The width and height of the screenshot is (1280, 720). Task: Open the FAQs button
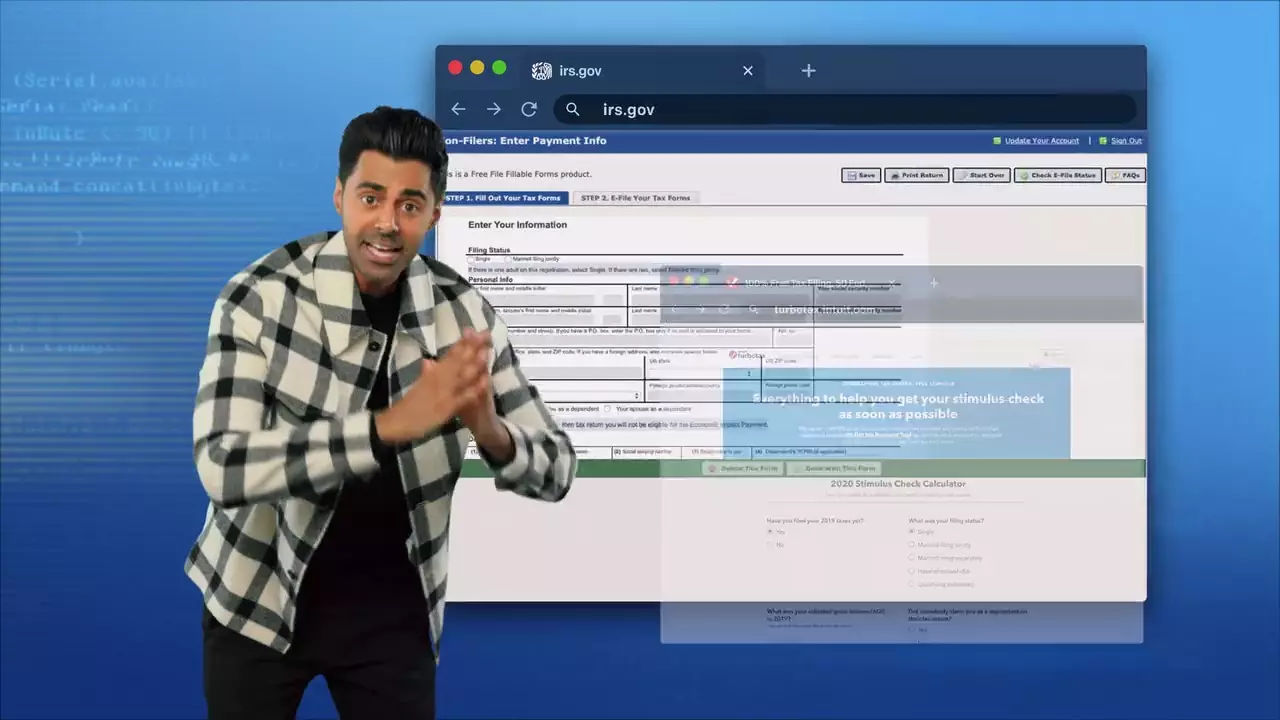[1125, 175]
